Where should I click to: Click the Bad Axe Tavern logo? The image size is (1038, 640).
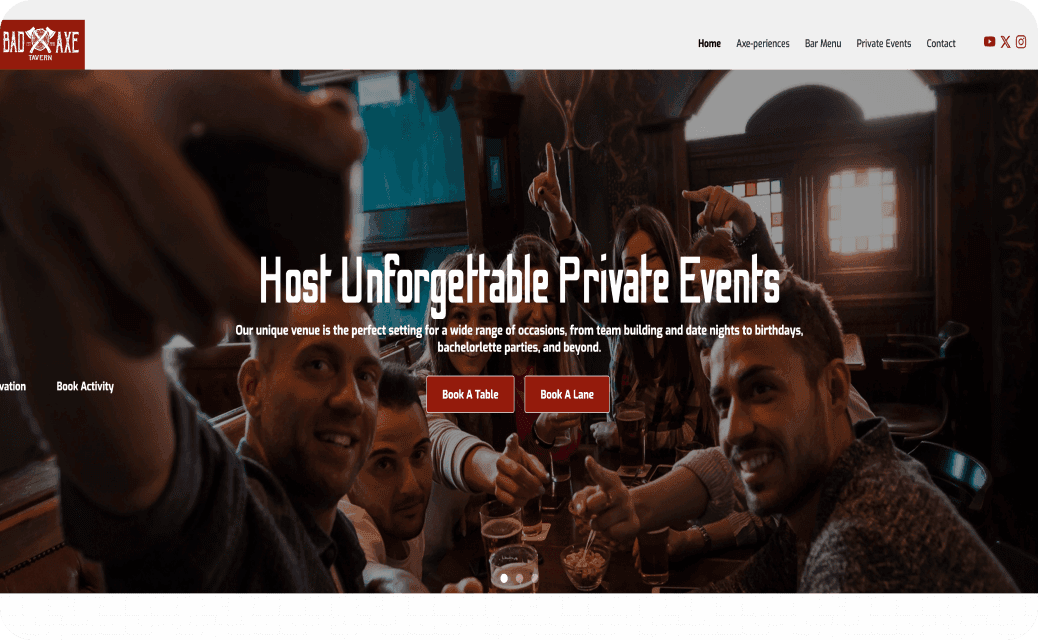[x=42, y=44]
